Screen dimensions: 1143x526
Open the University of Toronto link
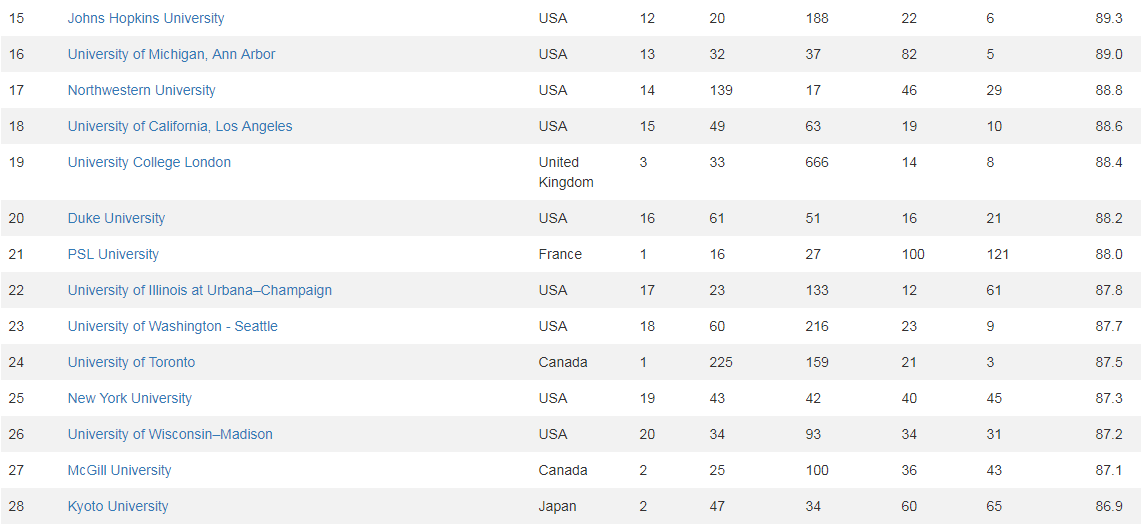(131, 362)
